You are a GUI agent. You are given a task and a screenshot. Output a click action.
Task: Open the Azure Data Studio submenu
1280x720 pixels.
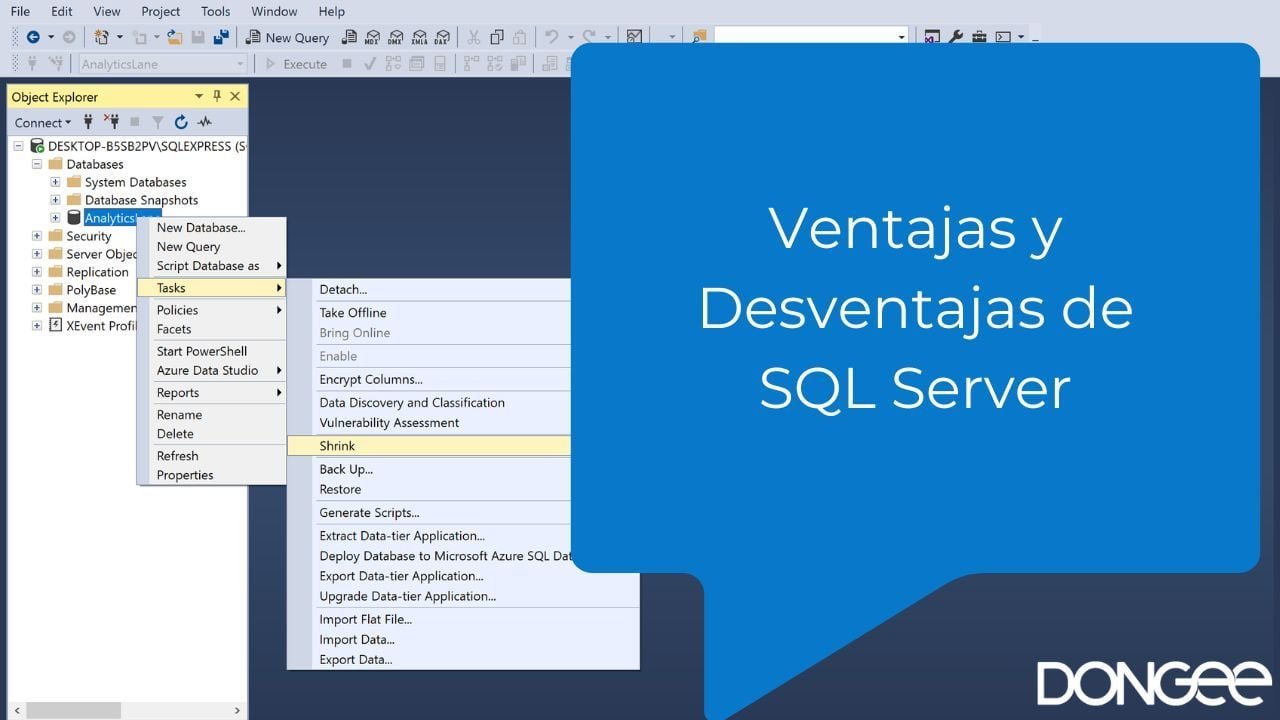coord(212,370)
